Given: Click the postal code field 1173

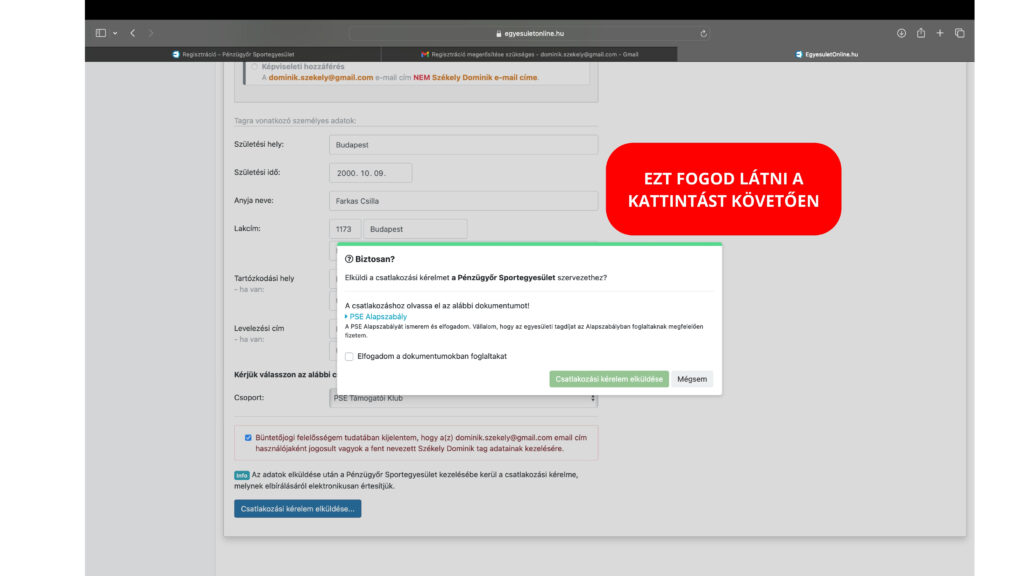Looking at the screenshot, I should [x=344, y=229].
